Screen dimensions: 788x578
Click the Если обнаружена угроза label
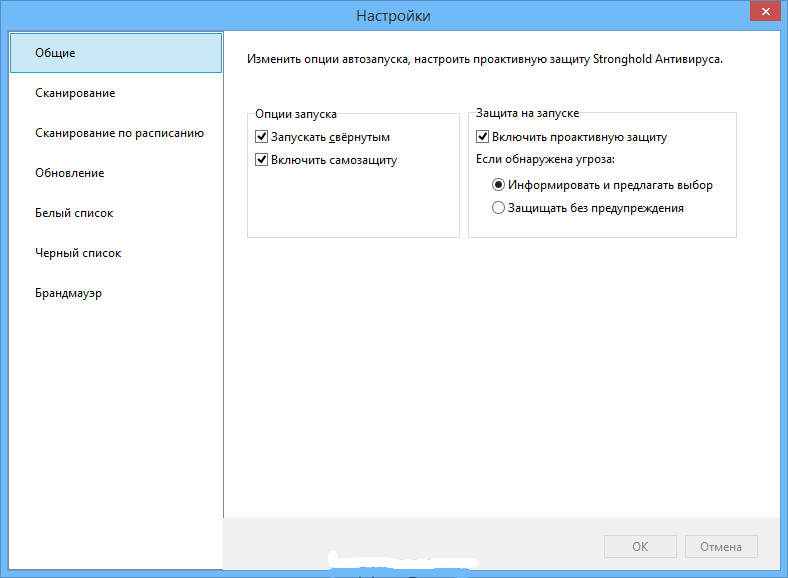coord(545,159)
